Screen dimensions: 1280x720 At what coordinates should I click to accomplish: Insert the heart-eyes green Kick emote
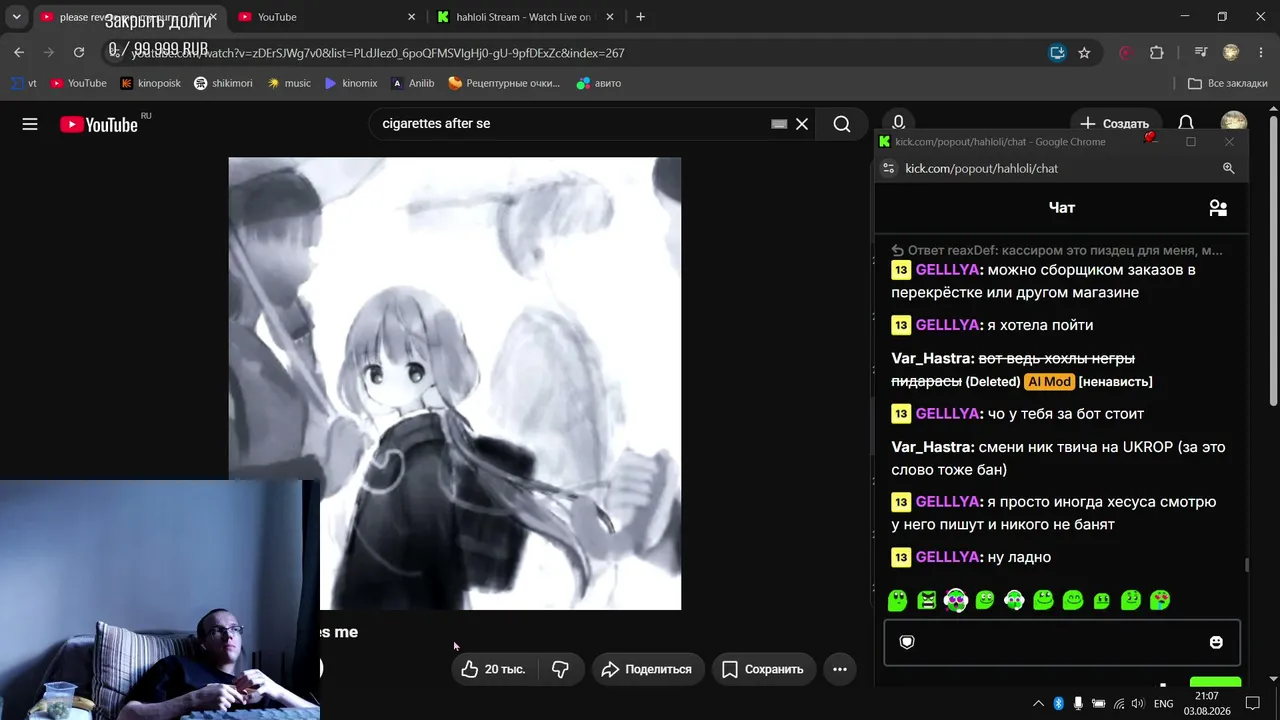(x=1160, y=600)
